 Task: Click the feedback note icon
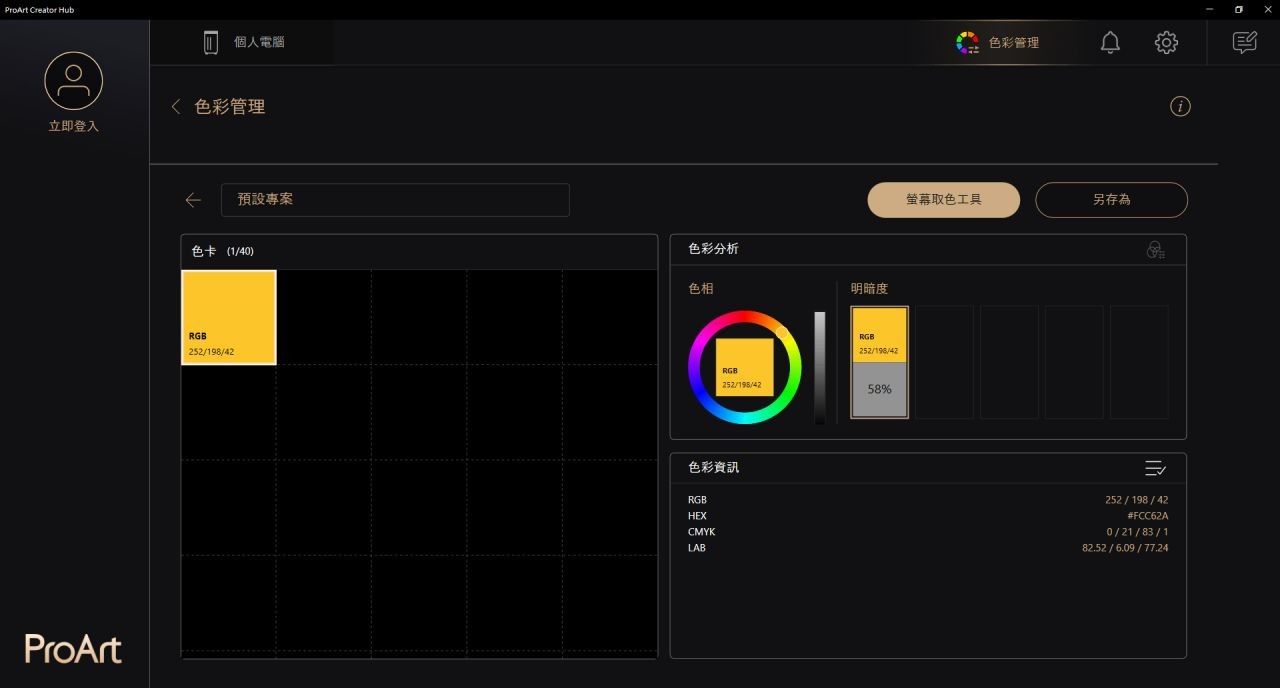(x=1244, y=42)
